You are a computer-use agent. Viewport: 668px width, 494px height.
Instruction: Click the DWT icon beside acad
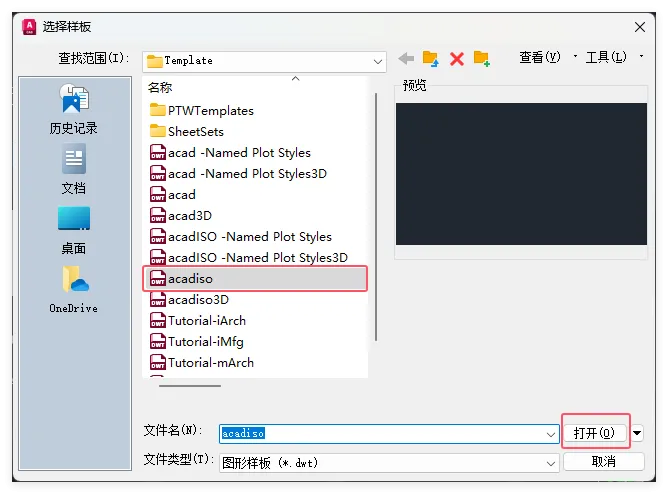[x=158, y=194]
